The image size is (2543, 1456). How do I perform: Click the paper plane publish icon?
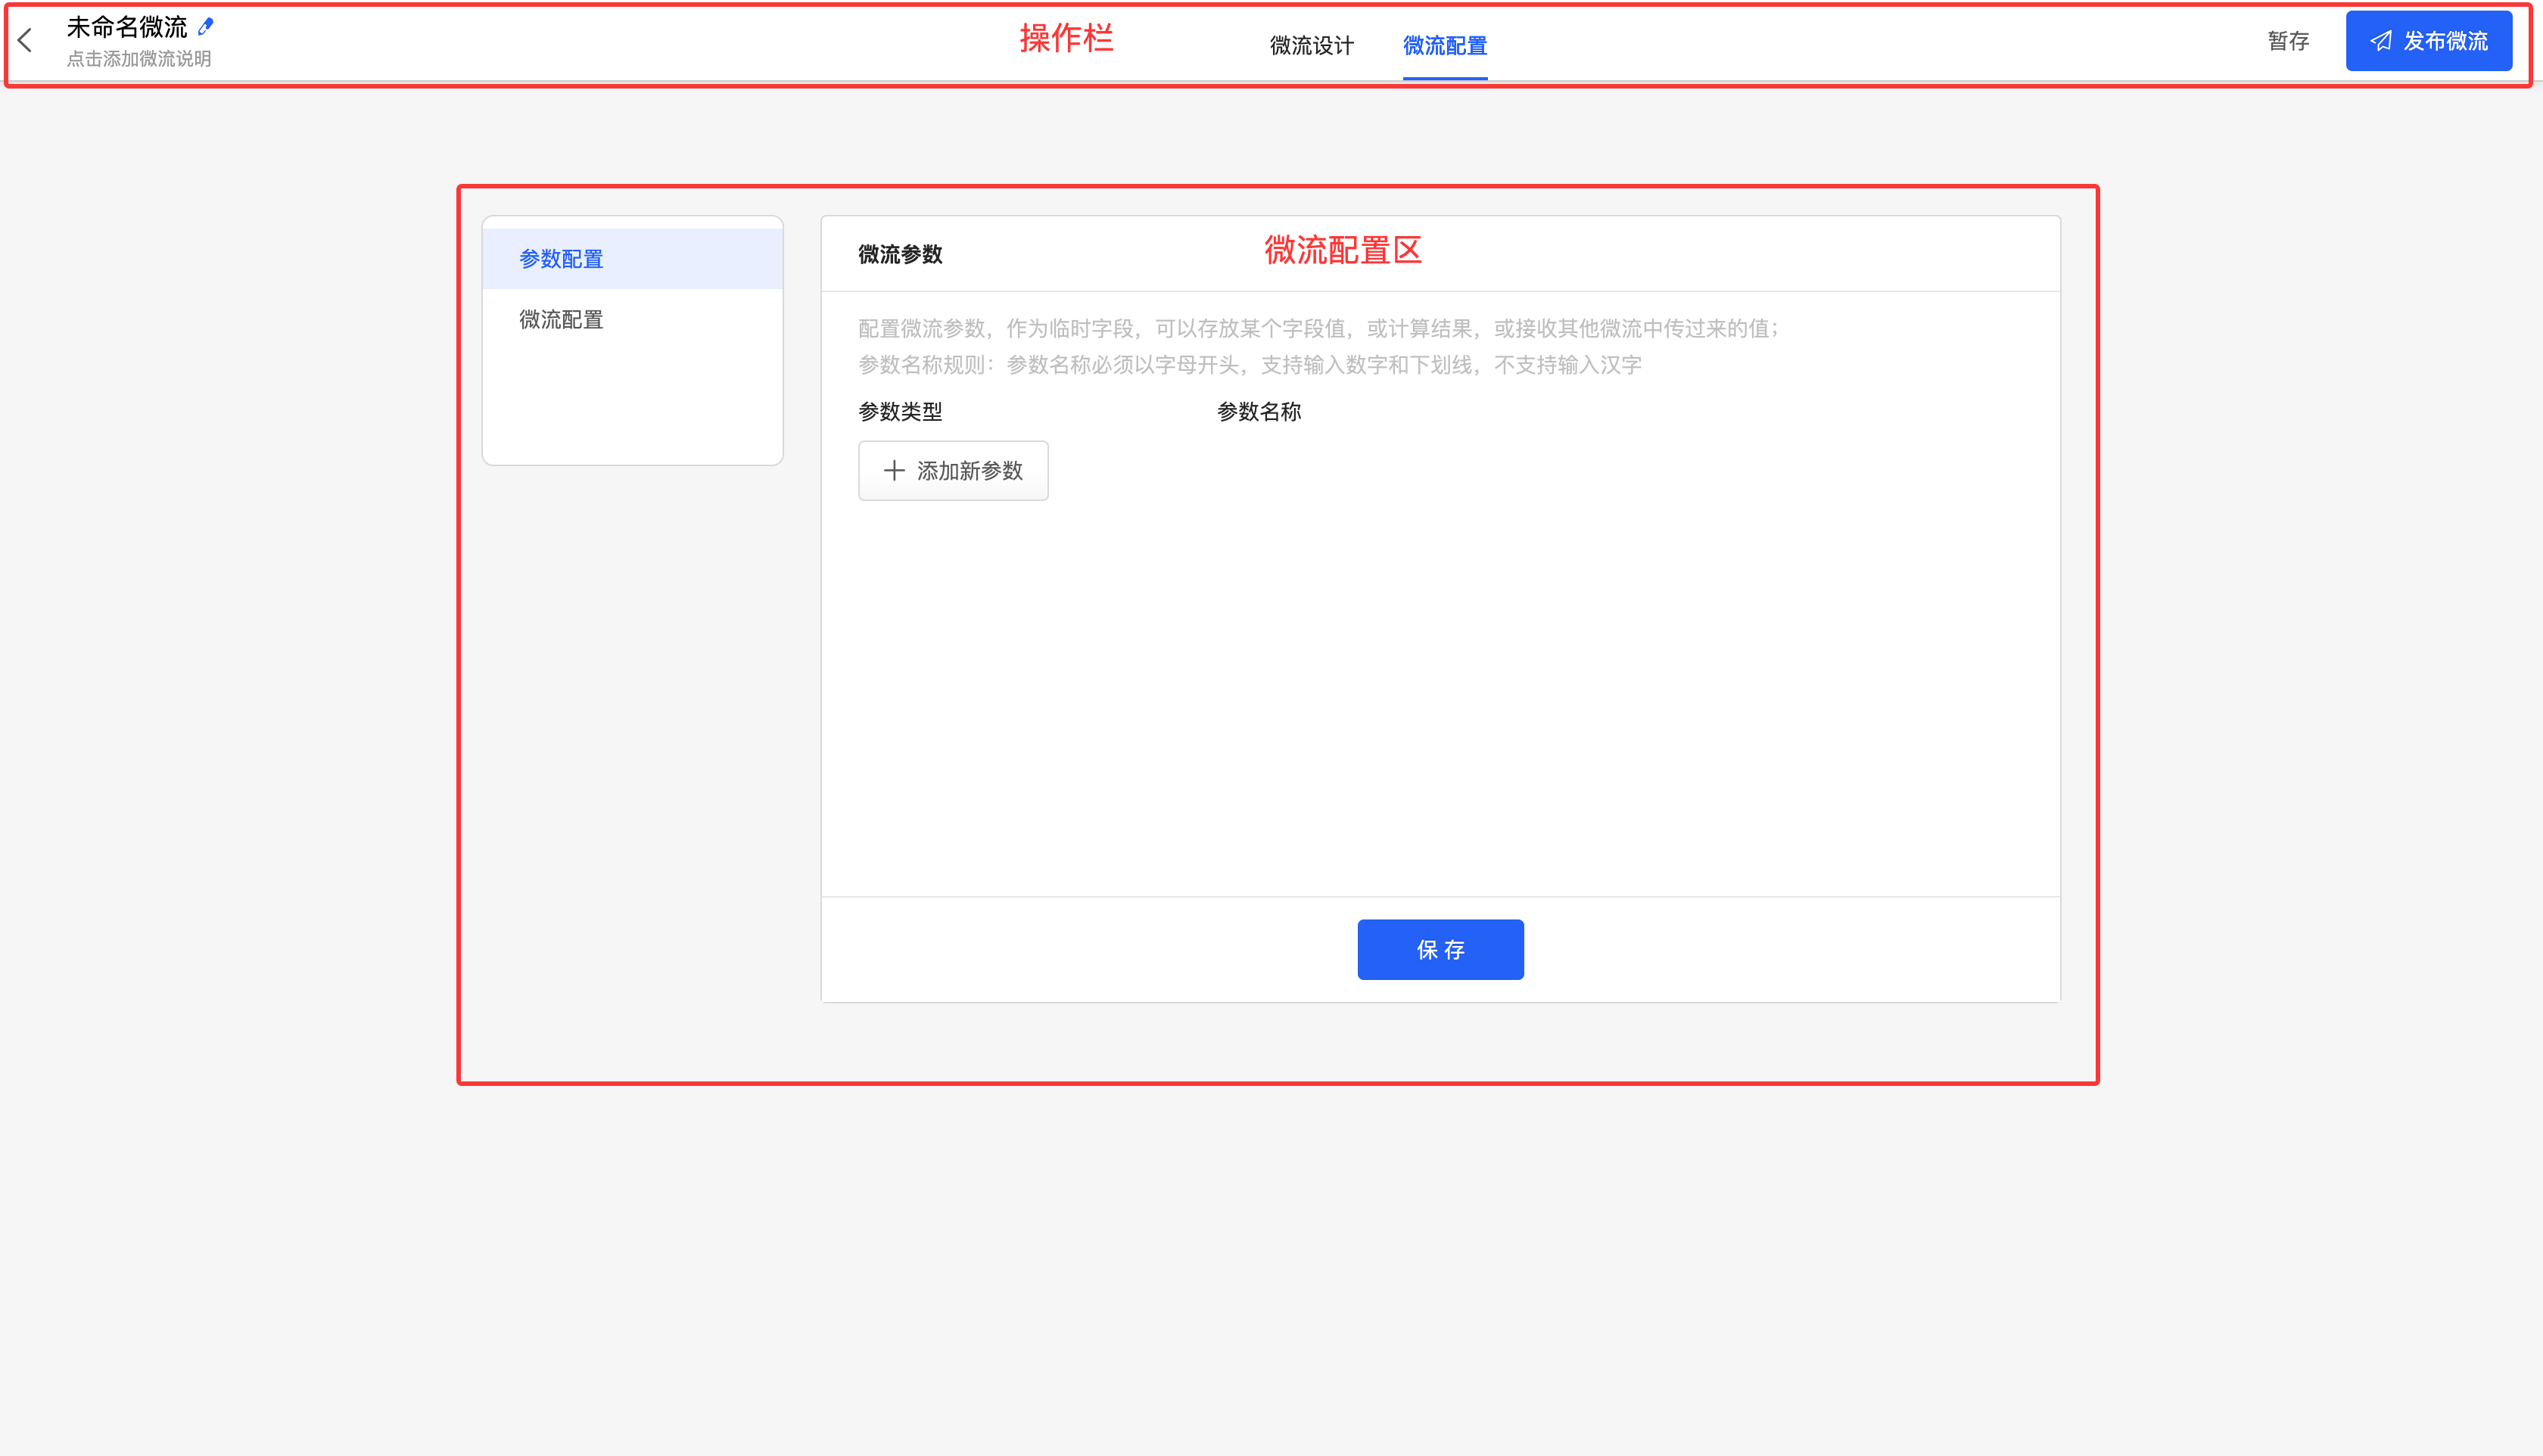pyautogui.click(x=2381, y=41)
